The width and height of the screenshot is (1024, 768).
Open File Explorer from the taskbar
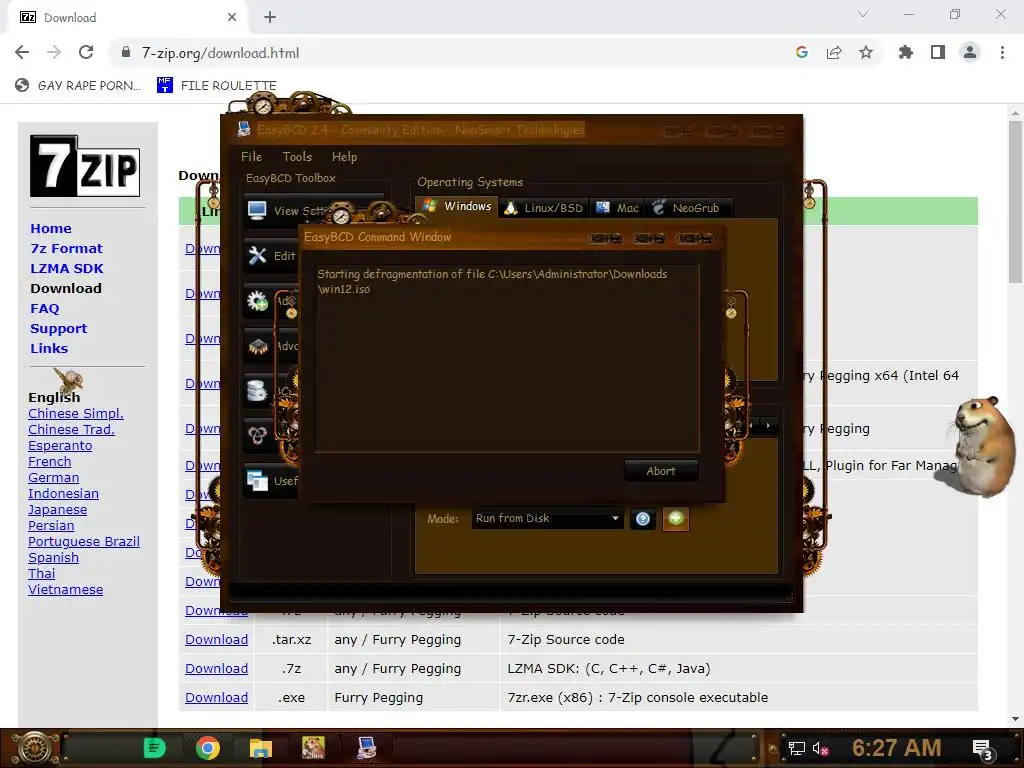(261, 748)
